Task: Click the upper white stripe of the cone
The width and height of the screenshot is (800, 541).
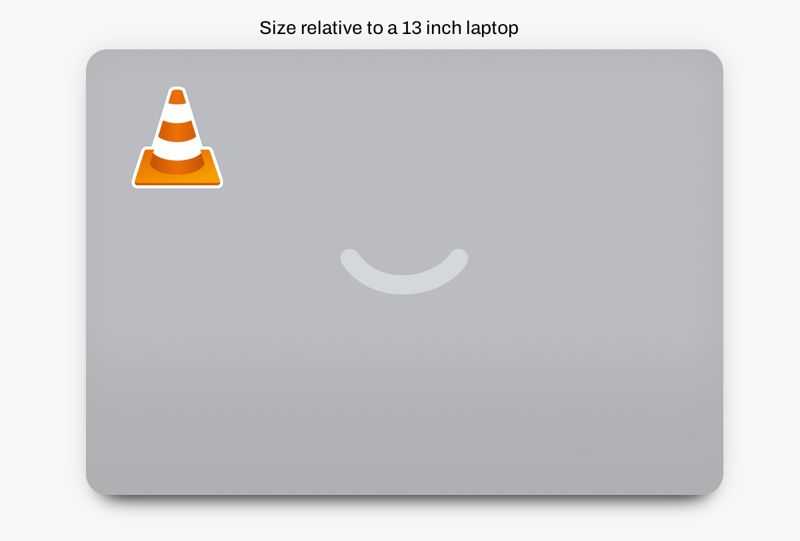Action: click(x=177, y=113)
